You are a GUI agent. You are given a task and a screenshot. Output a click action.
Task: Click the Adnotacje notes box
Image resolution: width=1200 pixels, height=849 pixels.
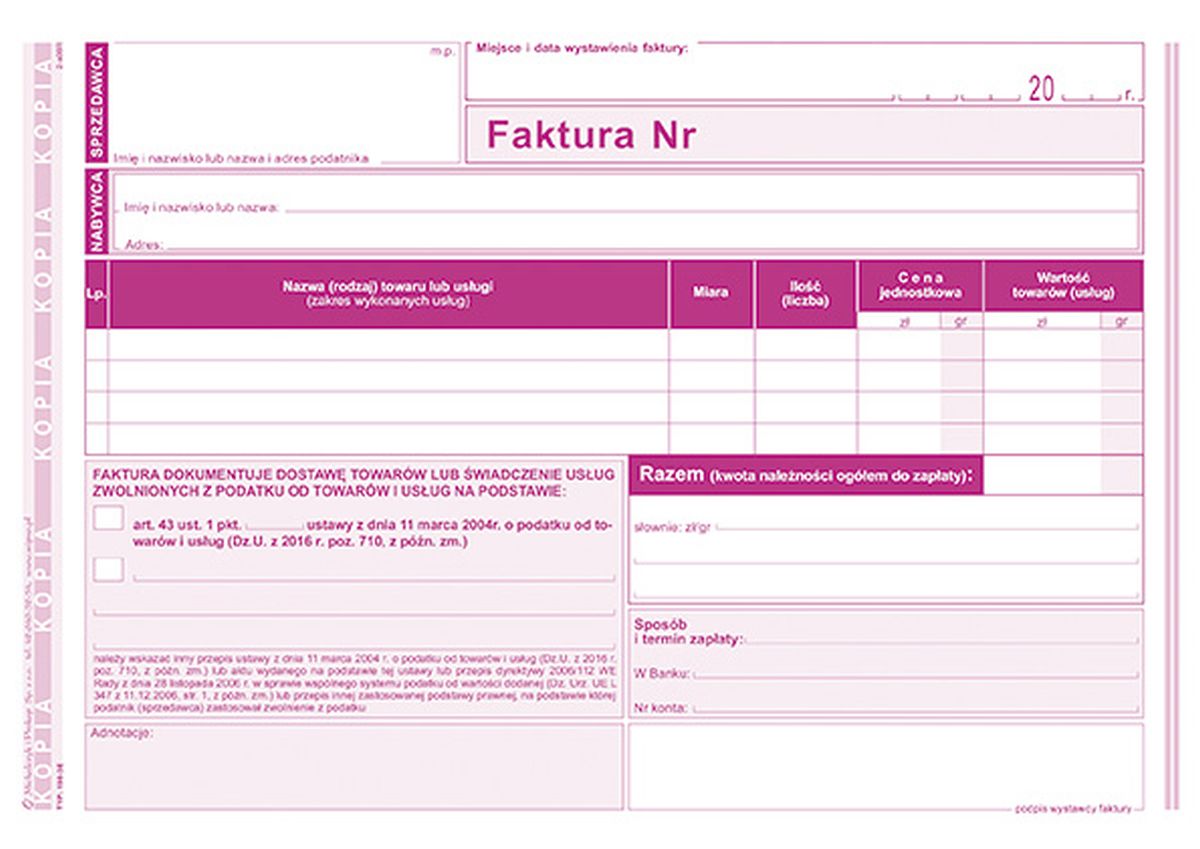[x=354, y=767]
